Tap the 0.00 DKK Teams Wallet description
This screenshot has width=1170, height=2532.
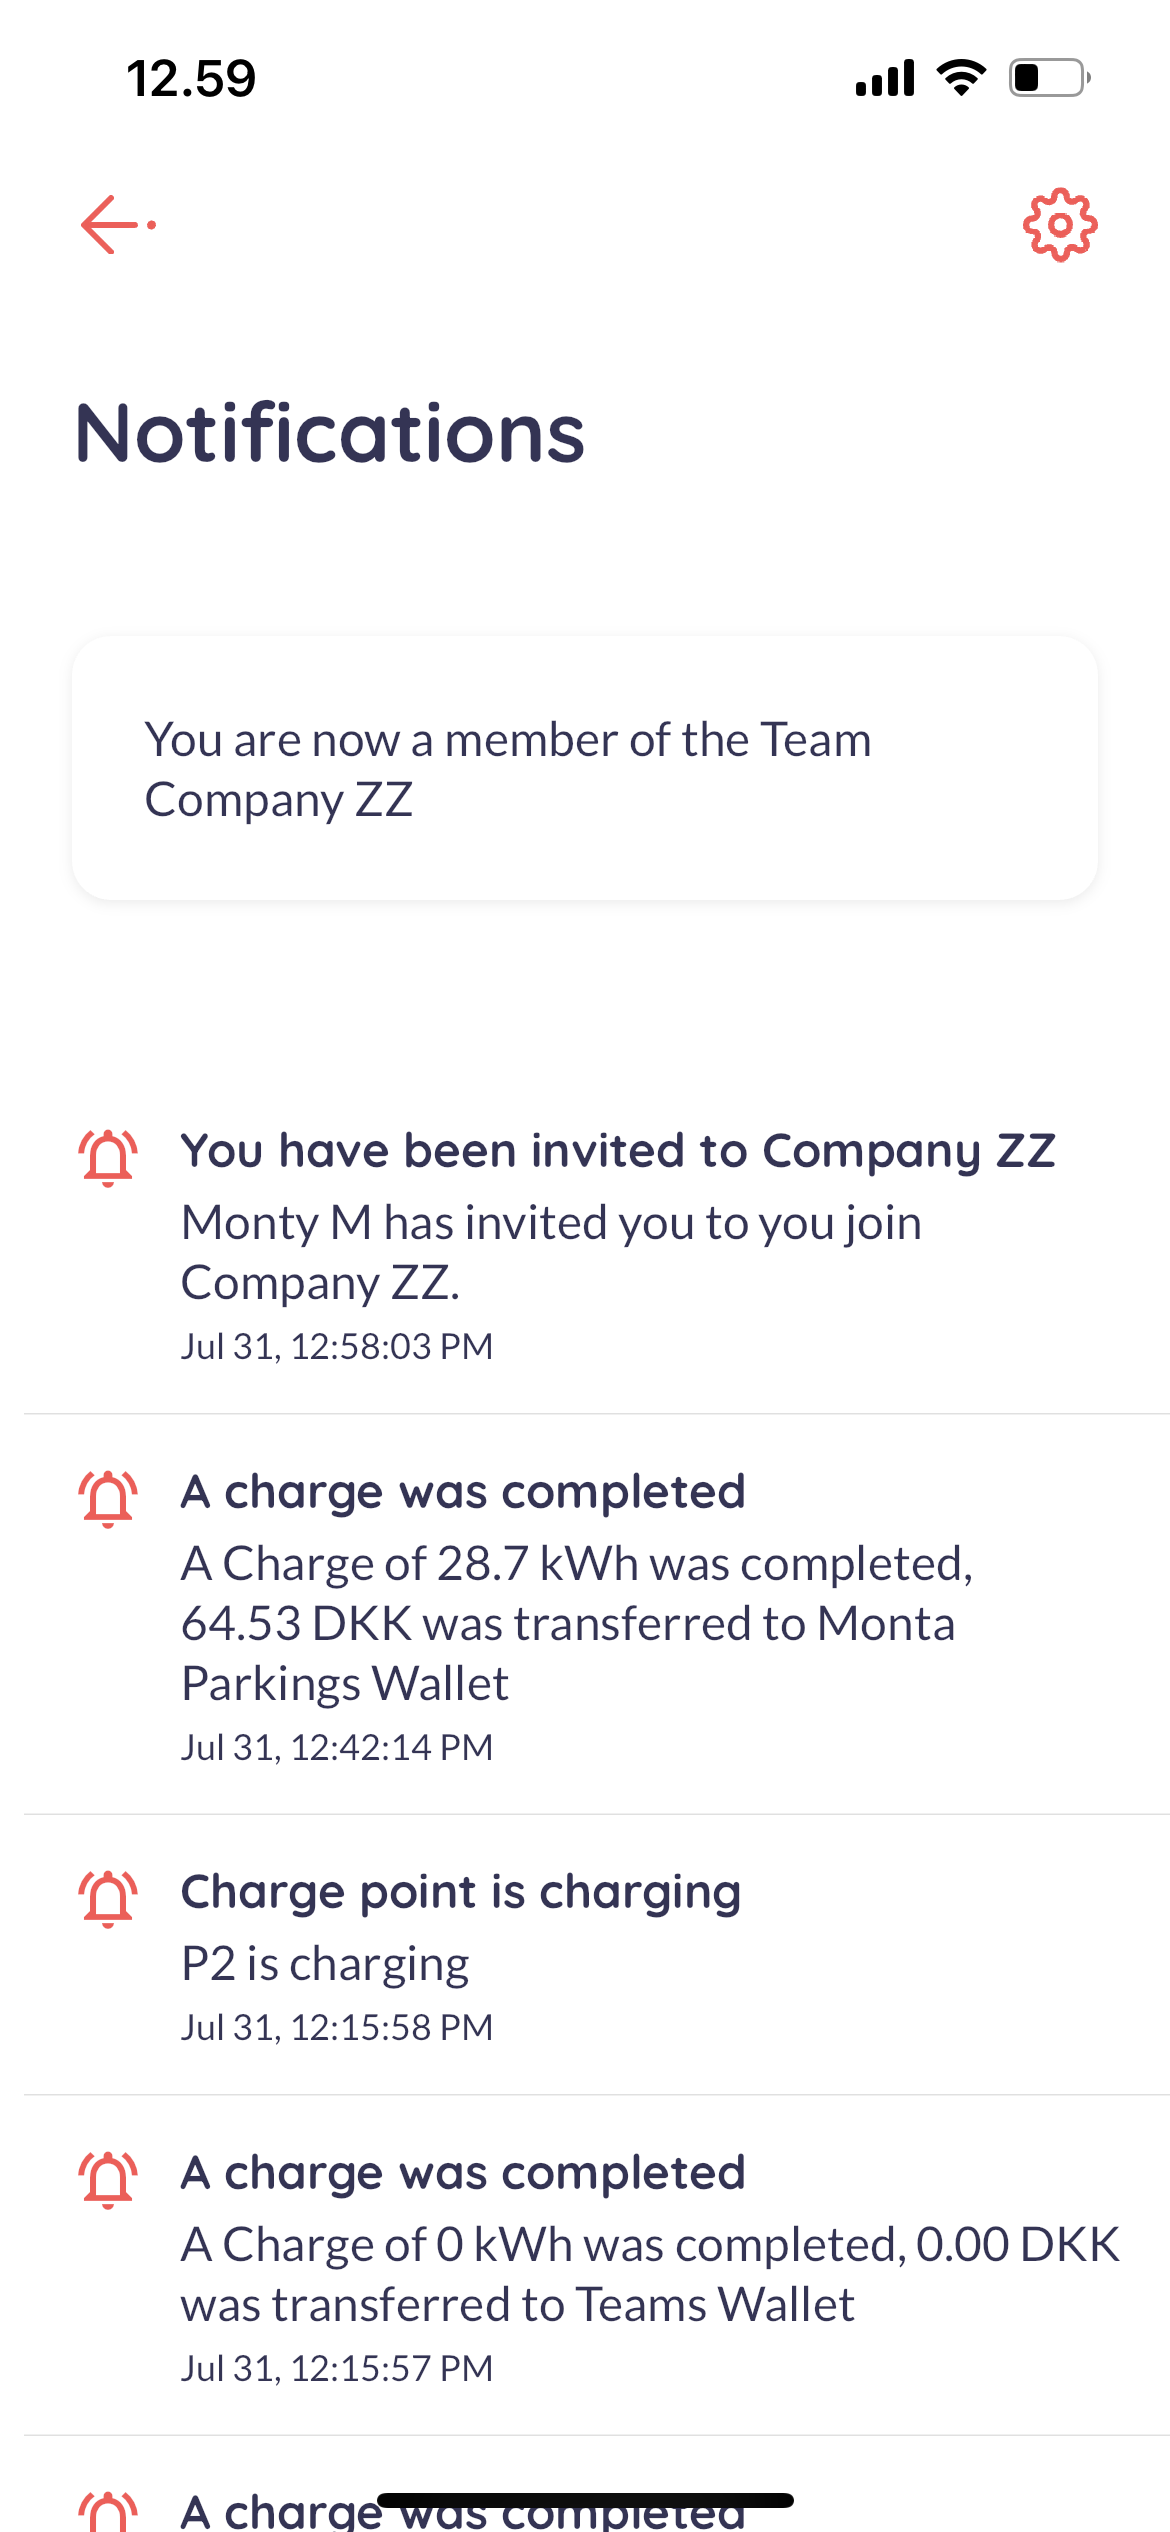pos(650,2274)
